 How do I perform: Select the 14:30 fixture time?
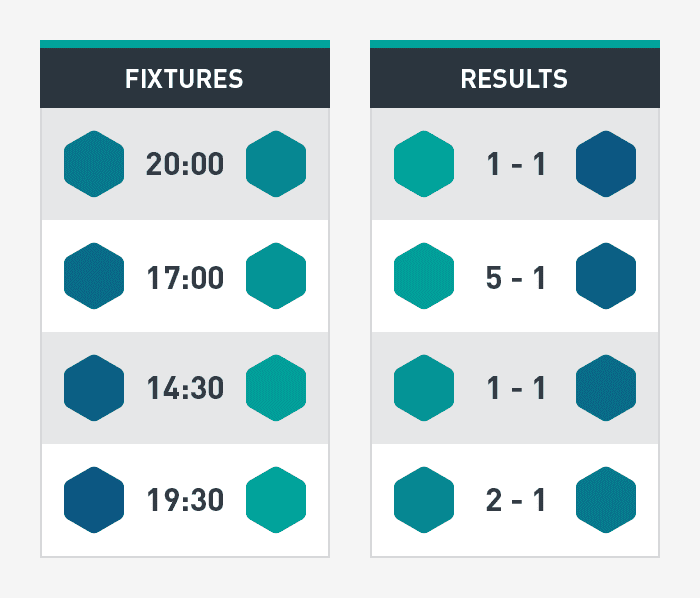(x=185, y=388)
